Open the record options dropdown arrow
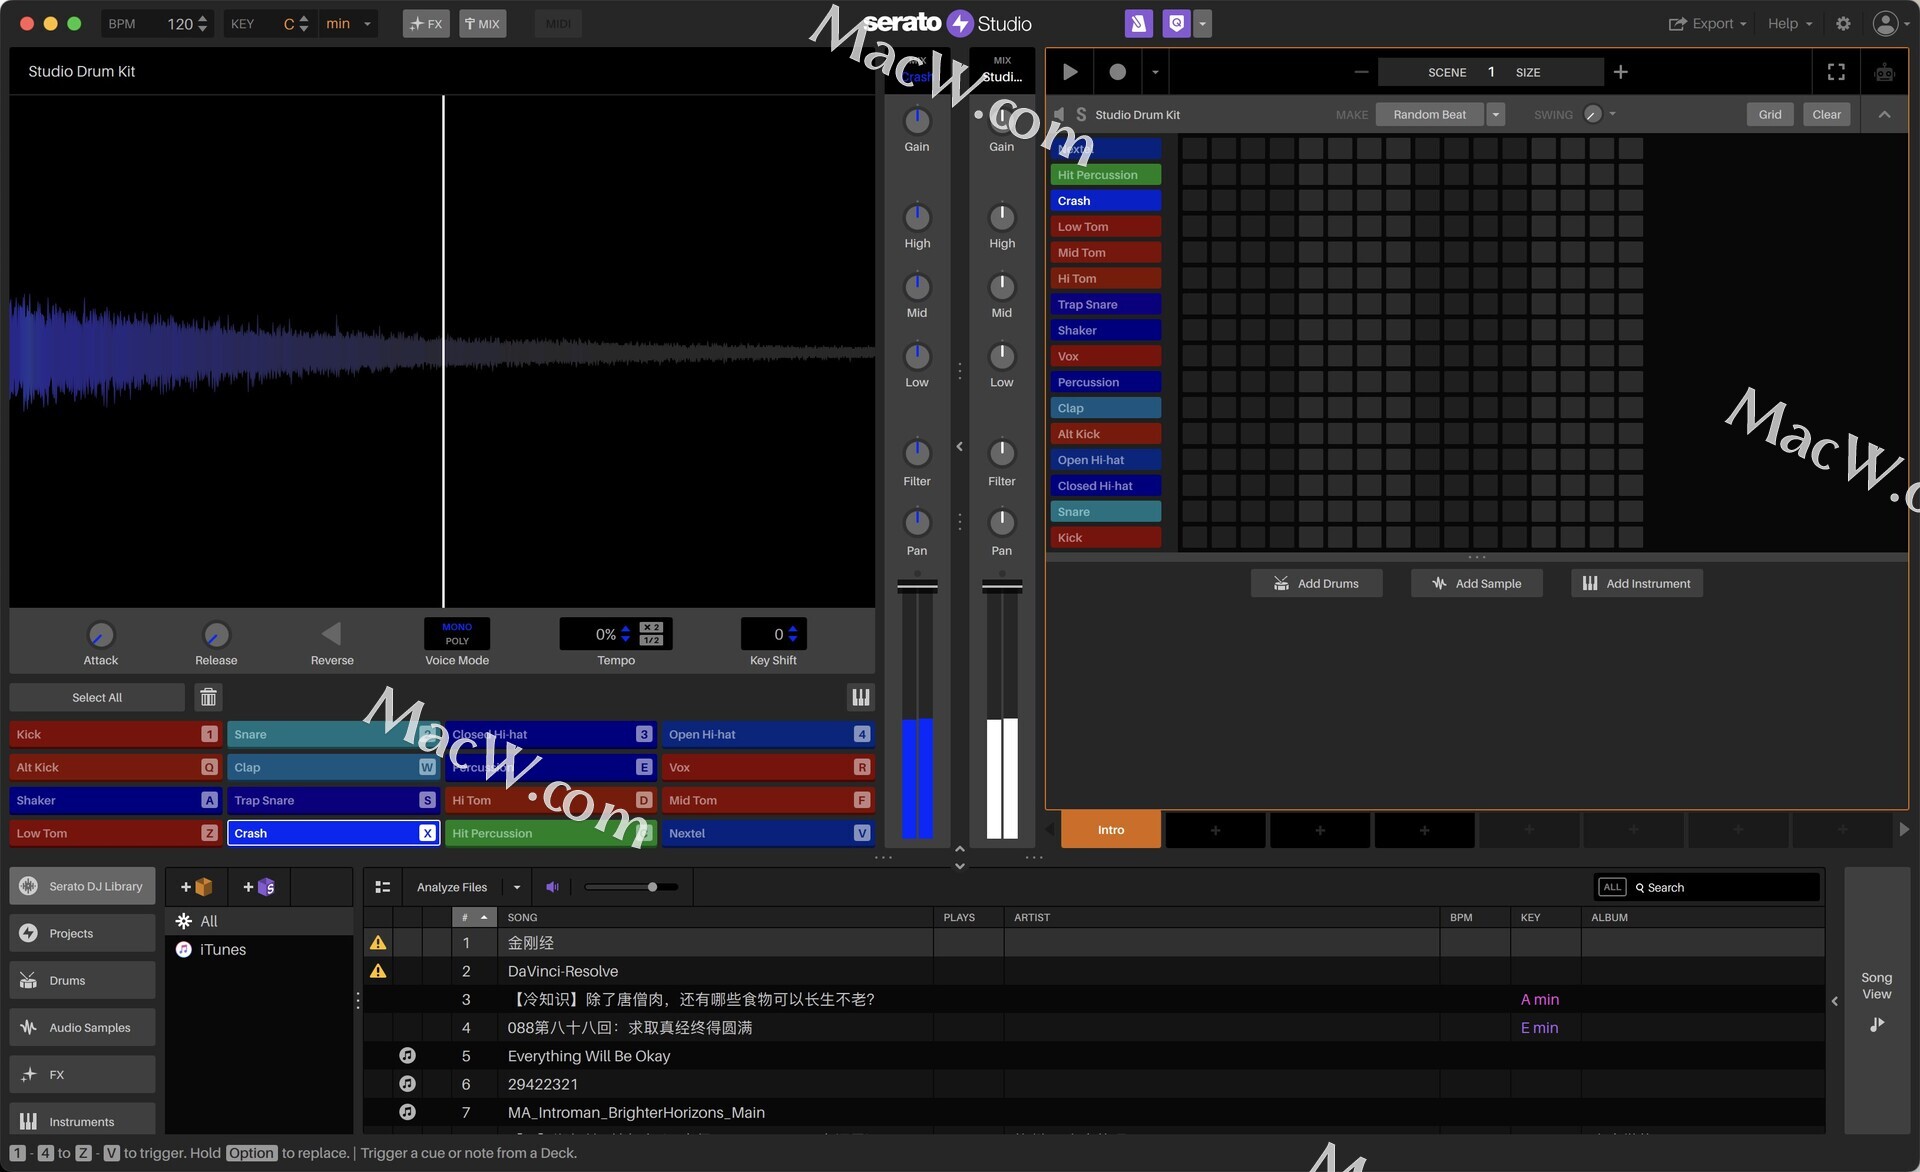Screen dimensions: 1920x1172 (x=1155, y=72)
